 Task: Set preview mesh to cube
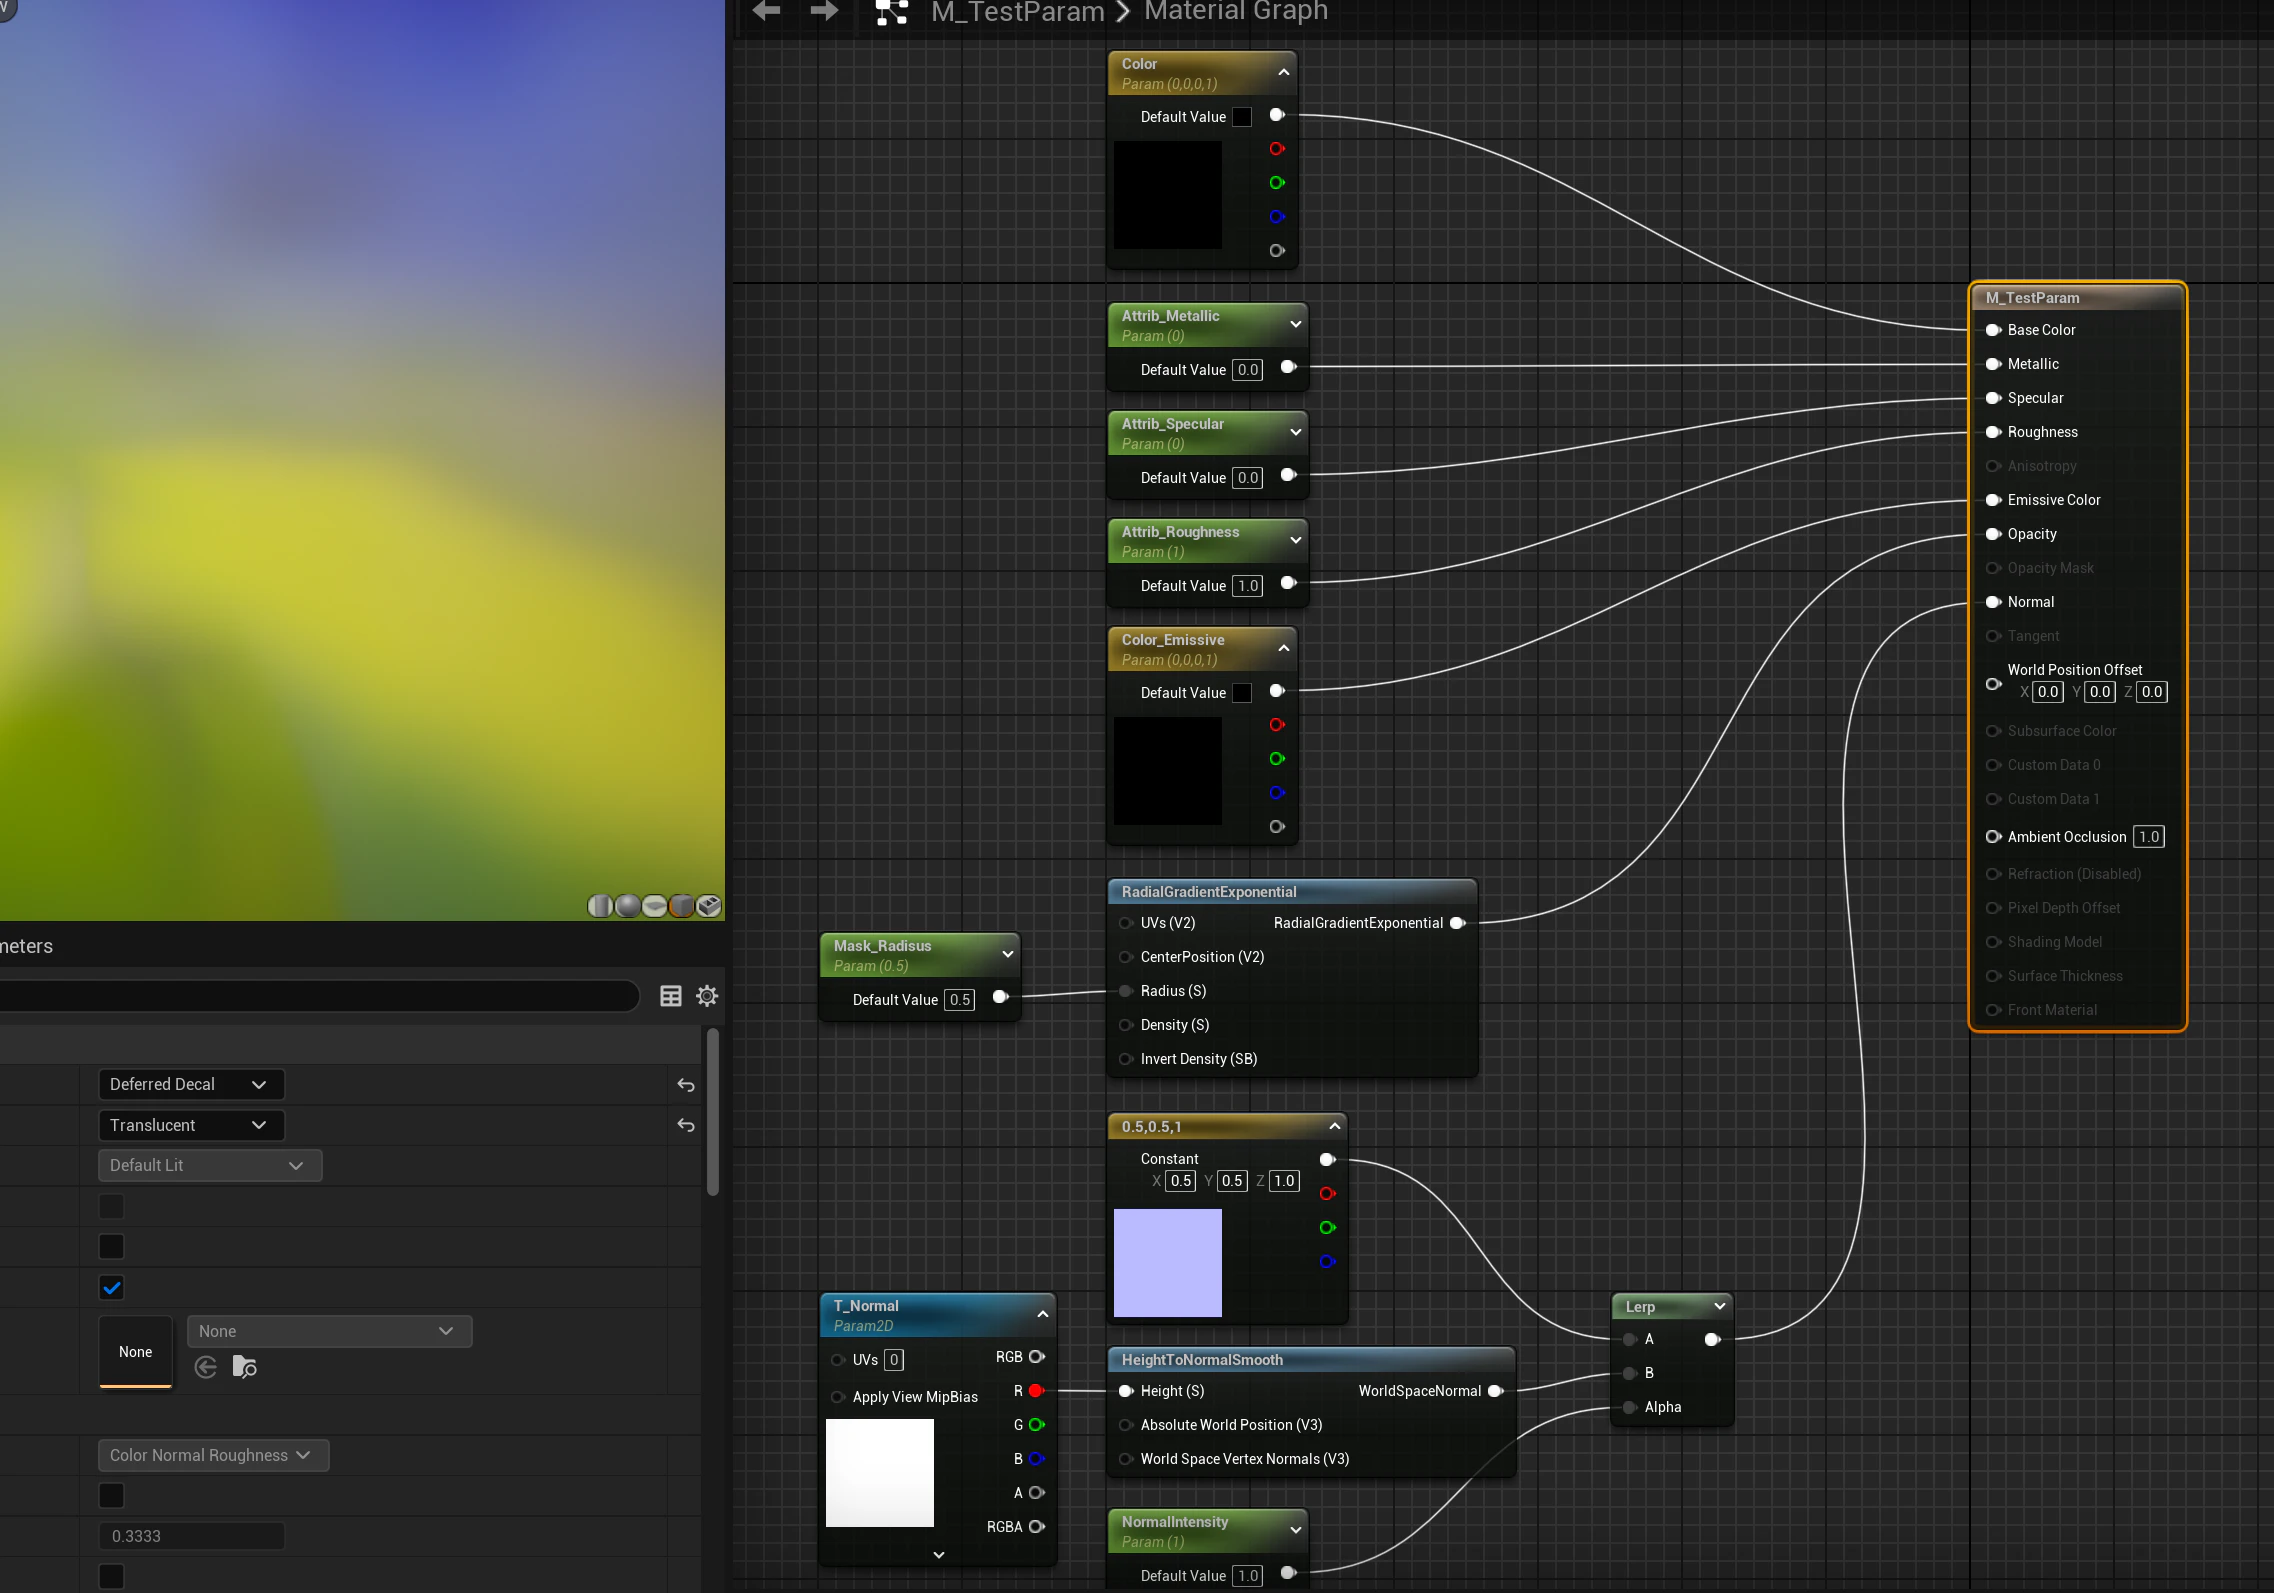click(682, 906)
